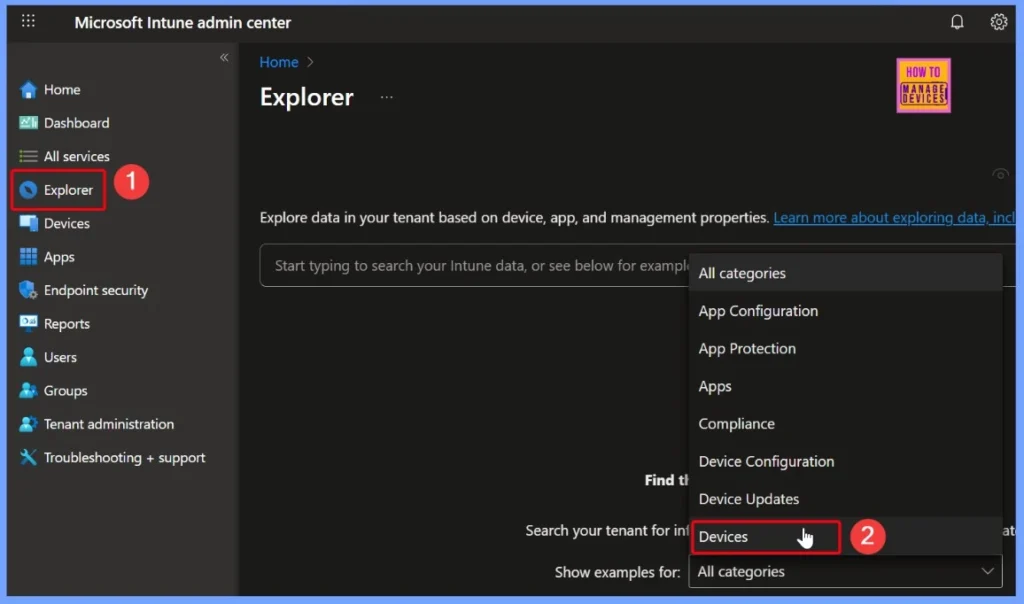Image resolution: width=1024 pixels, height=604 pixels.
Task: Choose Device Configuration category option
Action: (x=845, y=462)
